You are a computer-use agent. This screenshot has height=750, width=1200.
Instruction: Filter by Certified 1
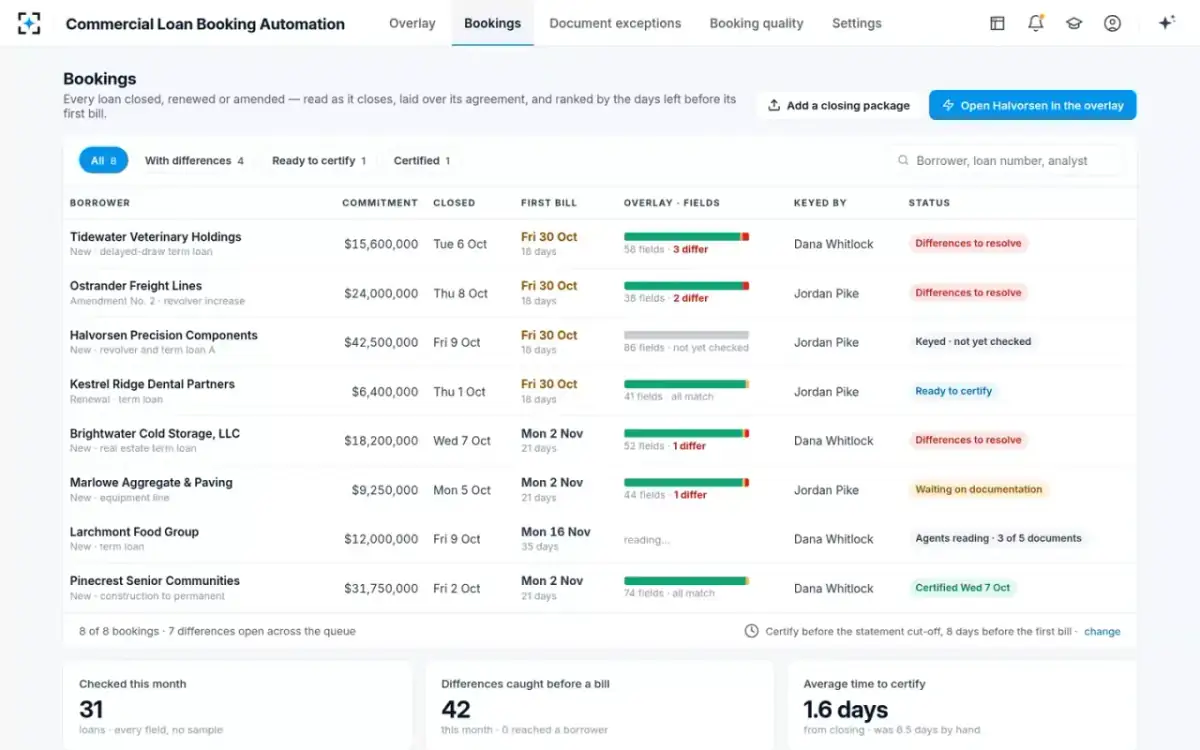point(422,160)
